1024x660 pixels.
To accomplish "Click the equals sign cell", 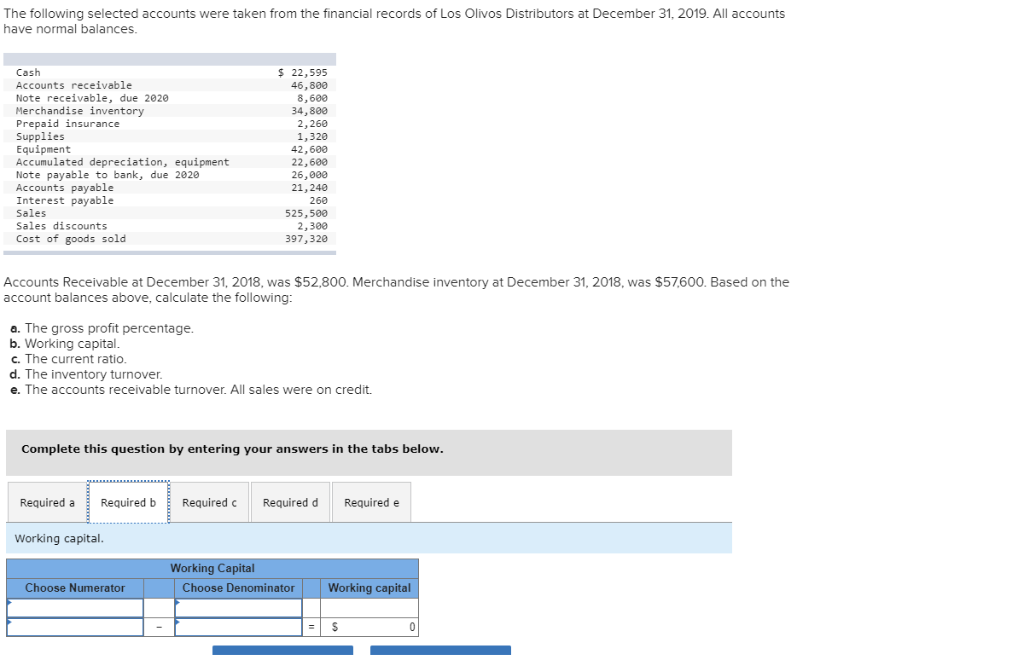I will (312, 627).
